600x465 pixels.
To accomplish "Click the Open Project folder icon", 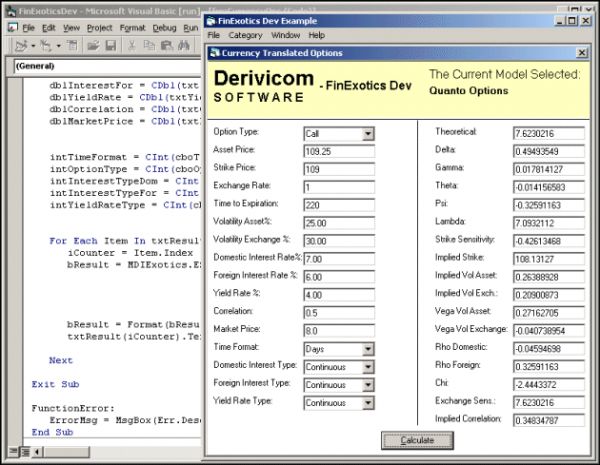I will click(93, 46).
